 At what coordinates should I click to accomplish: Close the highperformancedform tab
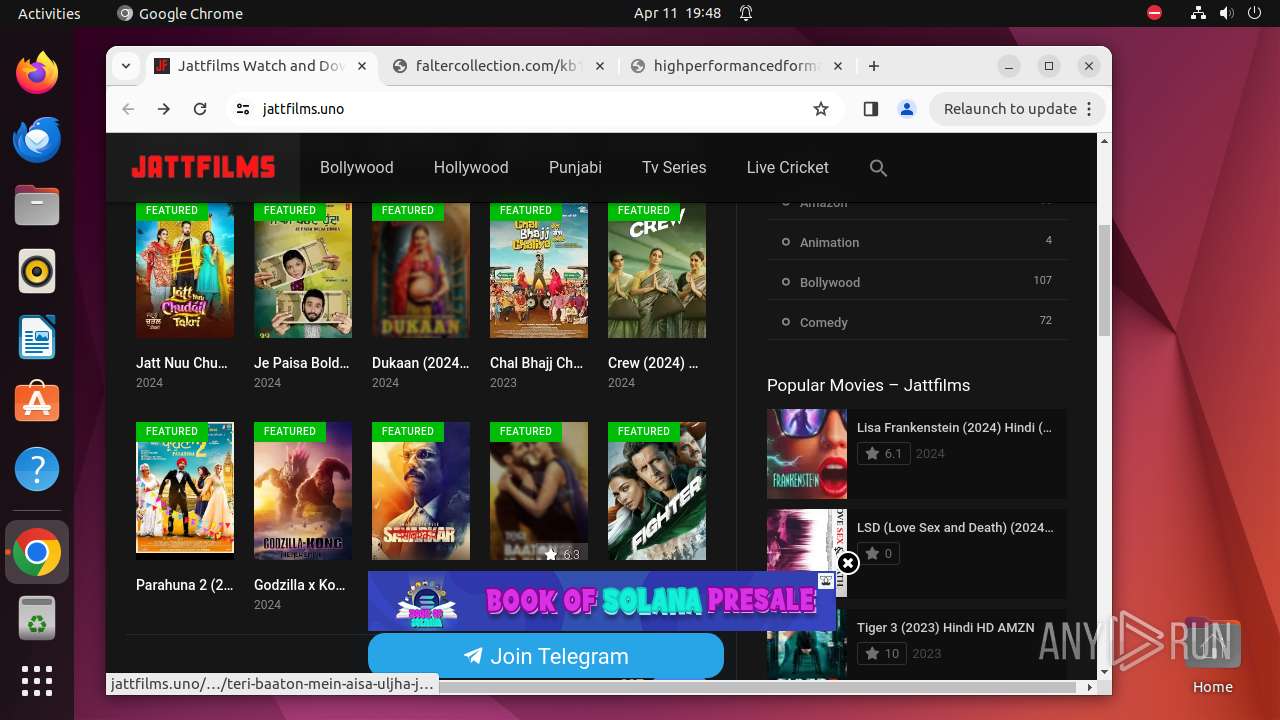pos(838,66)
